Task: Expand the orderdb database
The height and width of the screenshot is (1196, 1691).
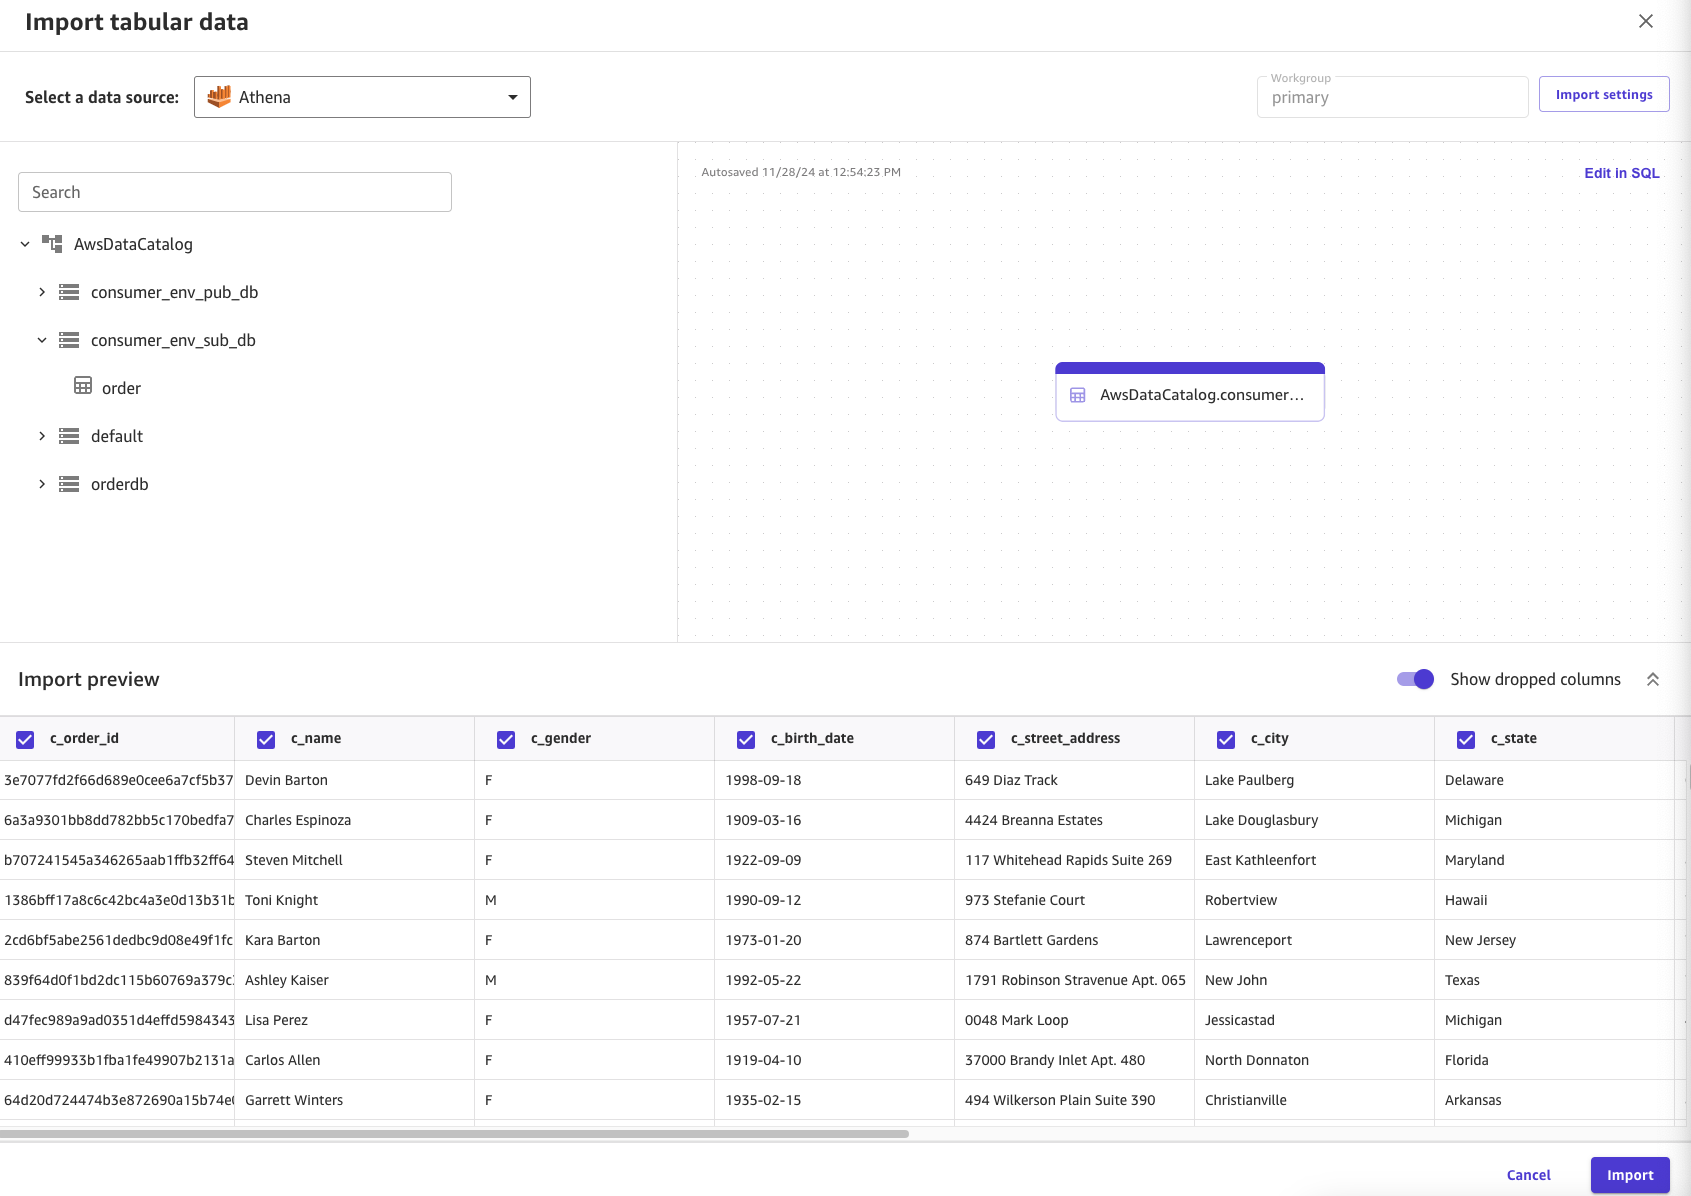Action: tap(42, 484)
